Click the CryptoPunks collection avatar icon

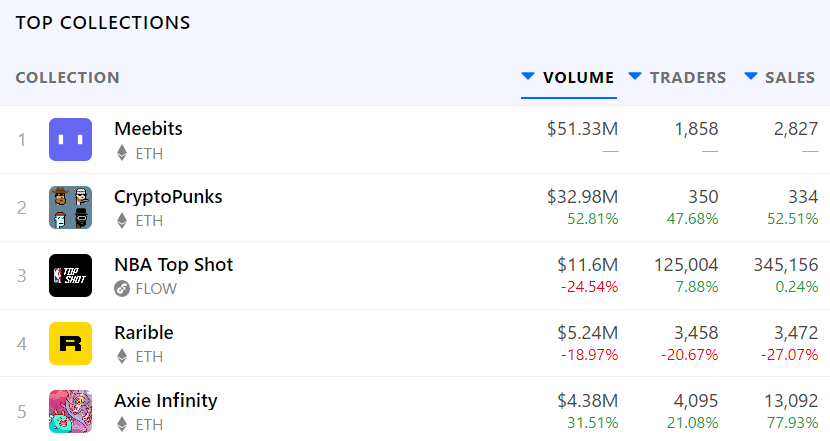click(70, 208)
